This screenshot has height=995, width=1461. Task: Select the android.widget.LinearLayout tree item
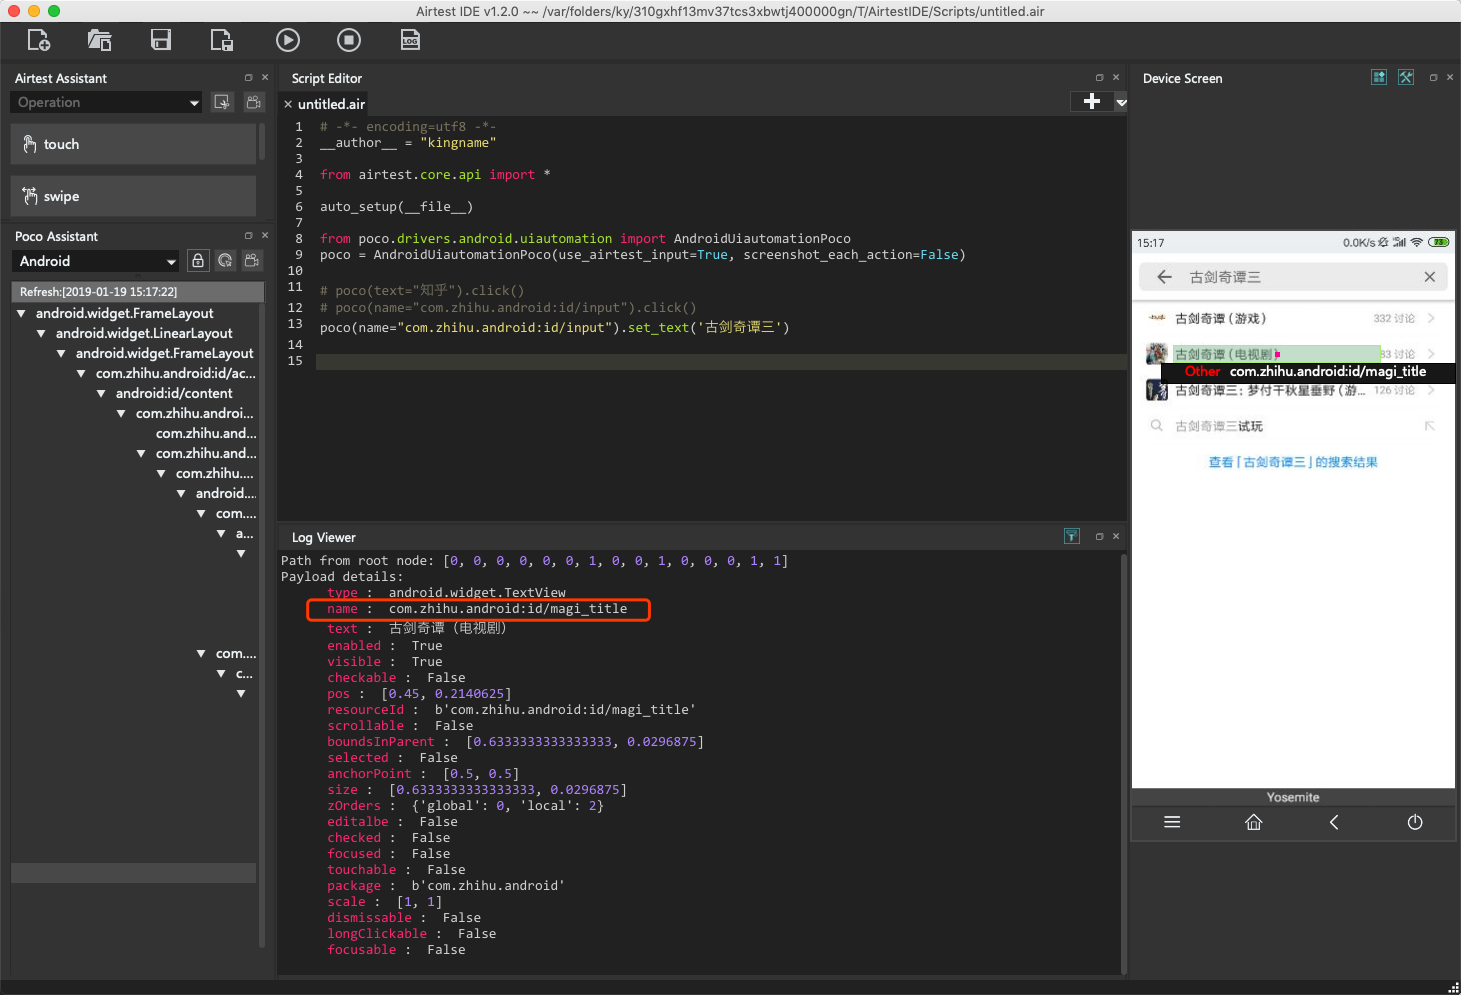(144, 333)
